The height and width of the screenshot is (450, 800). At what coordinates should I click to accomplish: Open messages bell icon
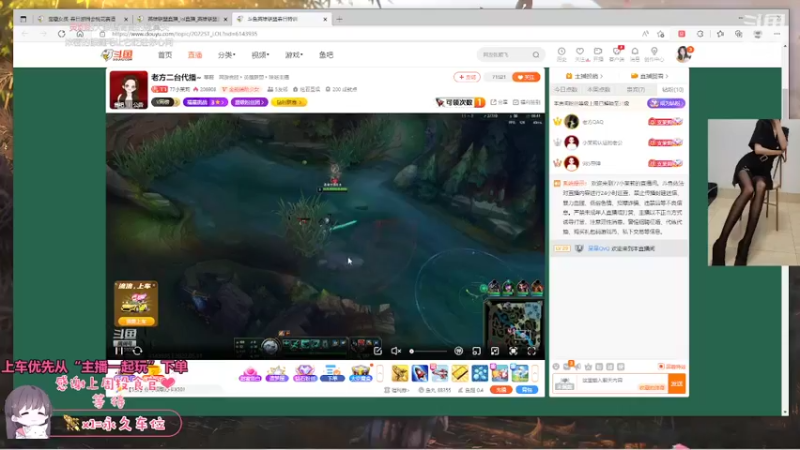pos(635,53)
